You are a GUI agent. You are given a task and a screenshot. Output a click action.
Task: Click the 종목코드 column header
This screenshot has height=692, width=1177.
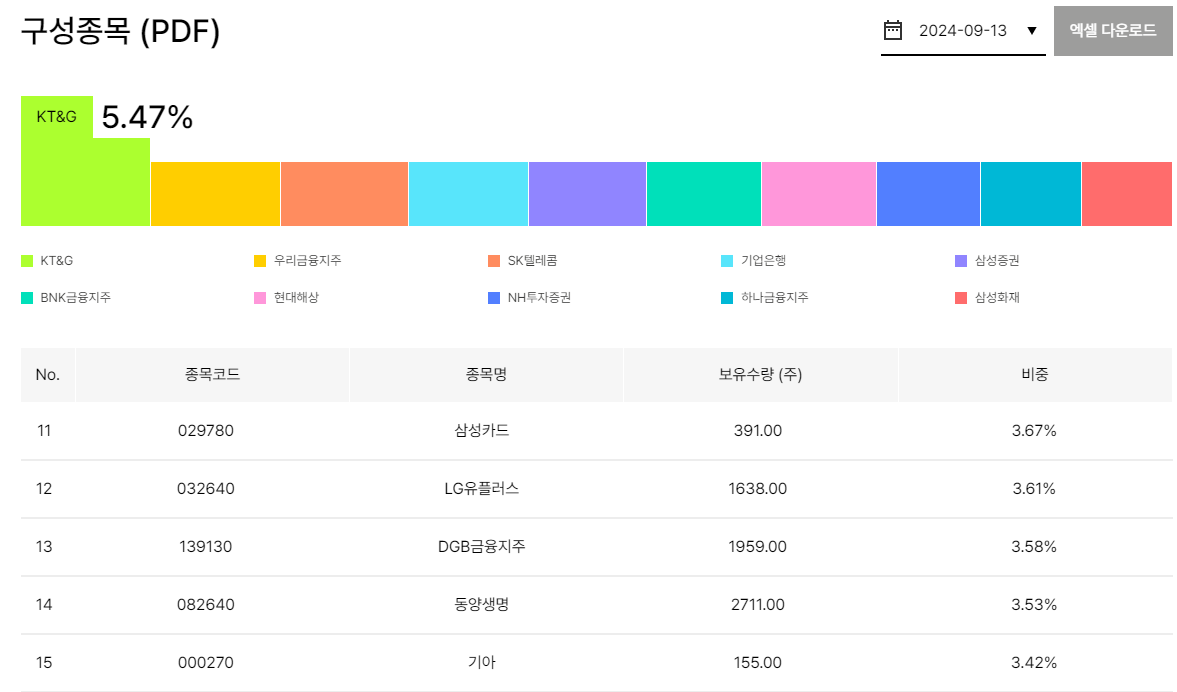212,375
